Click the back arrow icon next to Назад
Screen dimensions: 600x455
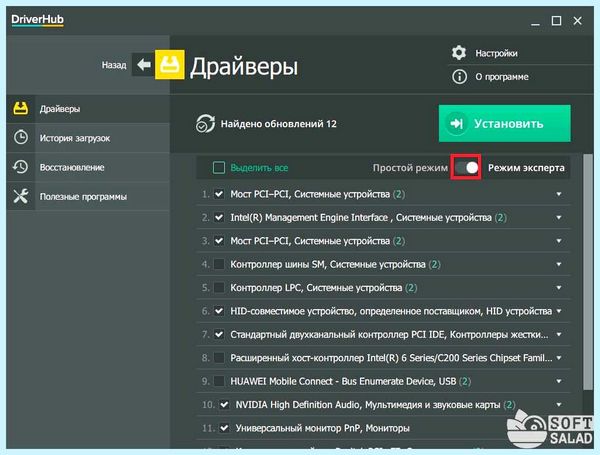point(143,65)
